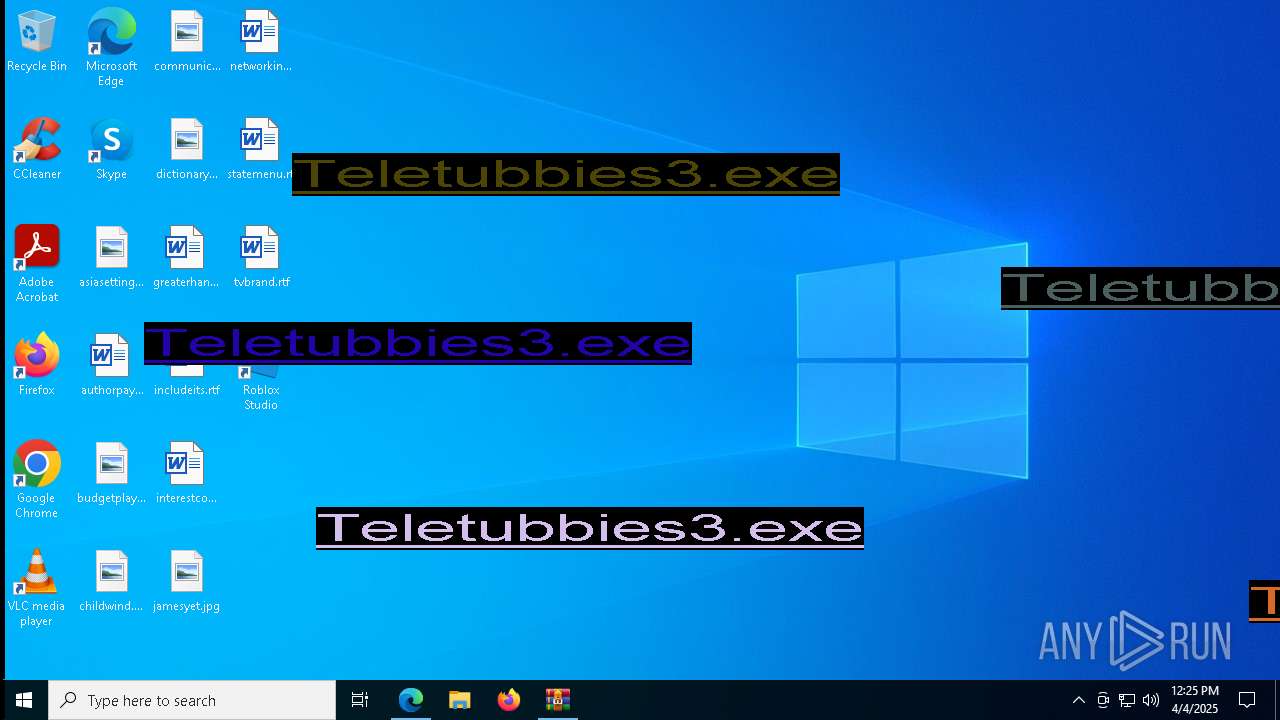The width and height of the screenshot is (1280, 720).
Task: Show hidden system tray icons
Action: point(1078,700)
